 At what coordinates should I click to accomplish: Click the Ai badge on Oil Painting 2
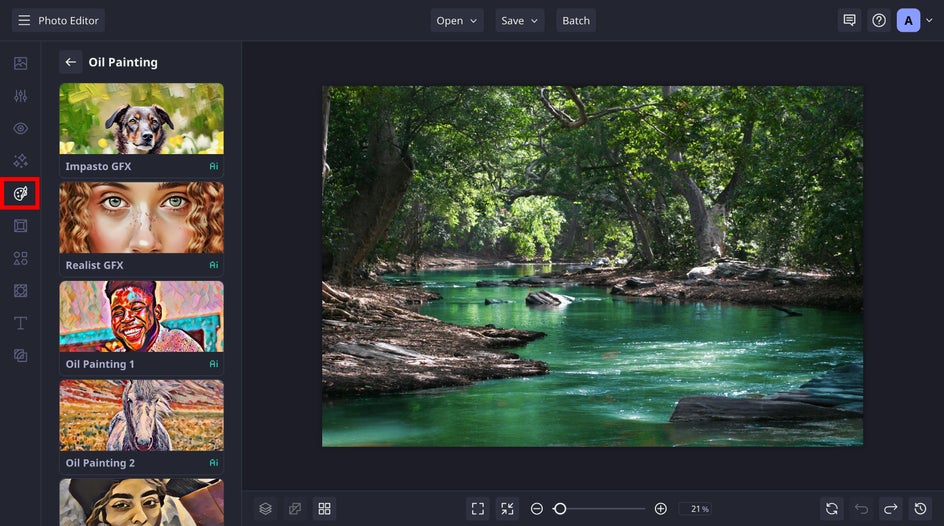tap(214, 462)
